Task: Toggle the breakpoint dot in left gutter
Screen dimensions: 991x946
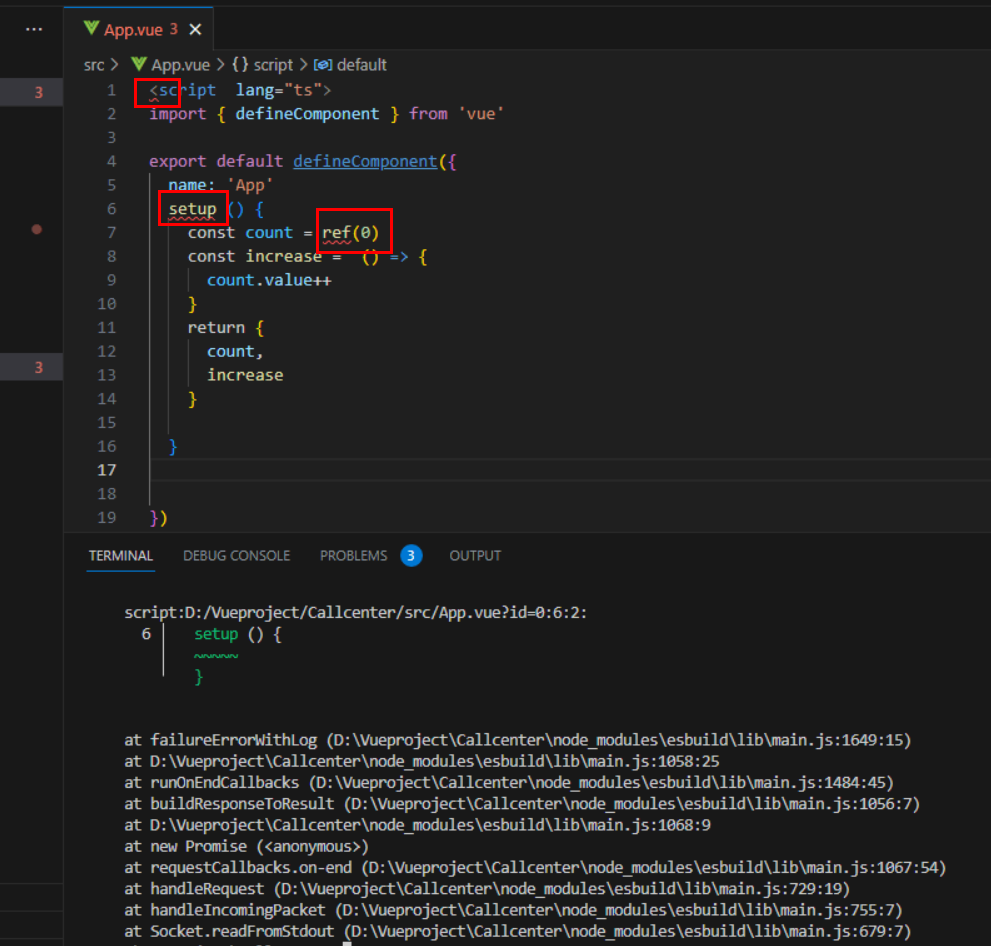Action: click(37, 229)
